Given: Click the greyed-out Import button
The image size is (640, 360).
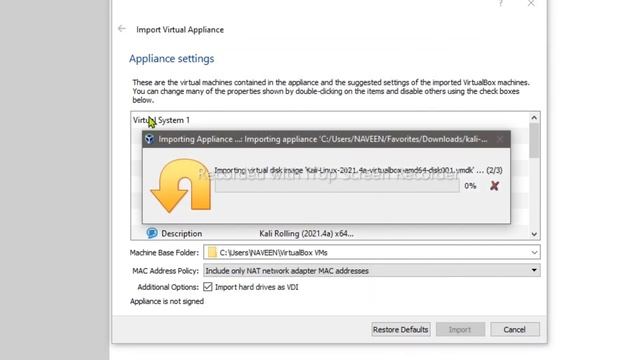Looking at the screenshot, I should tap(460, 329).
